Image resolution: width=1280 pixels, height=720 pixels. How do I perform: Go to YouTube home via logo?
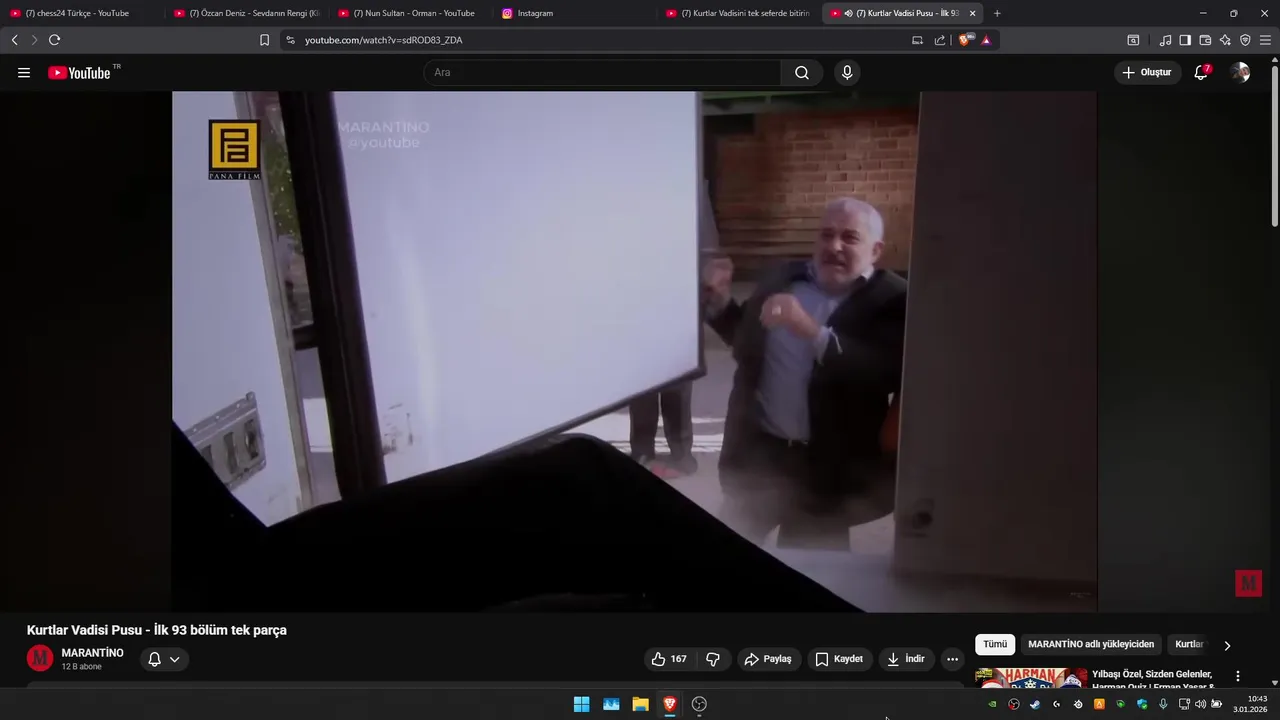pos(80,73)
